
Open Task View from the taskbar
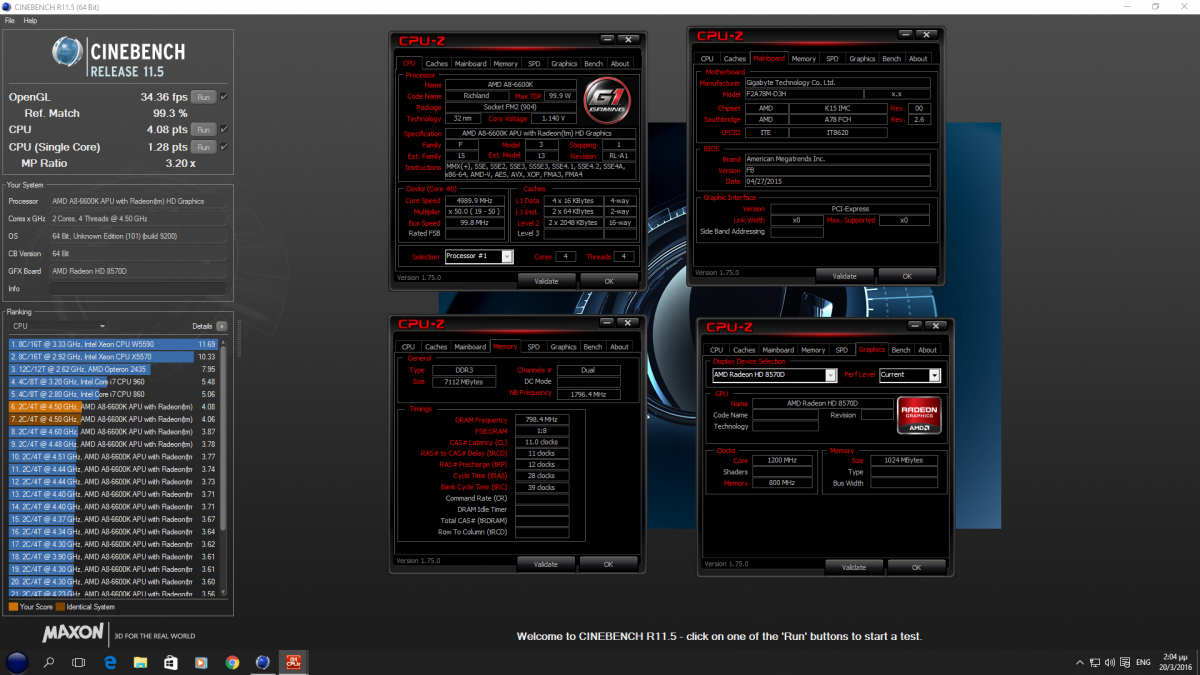79,662
